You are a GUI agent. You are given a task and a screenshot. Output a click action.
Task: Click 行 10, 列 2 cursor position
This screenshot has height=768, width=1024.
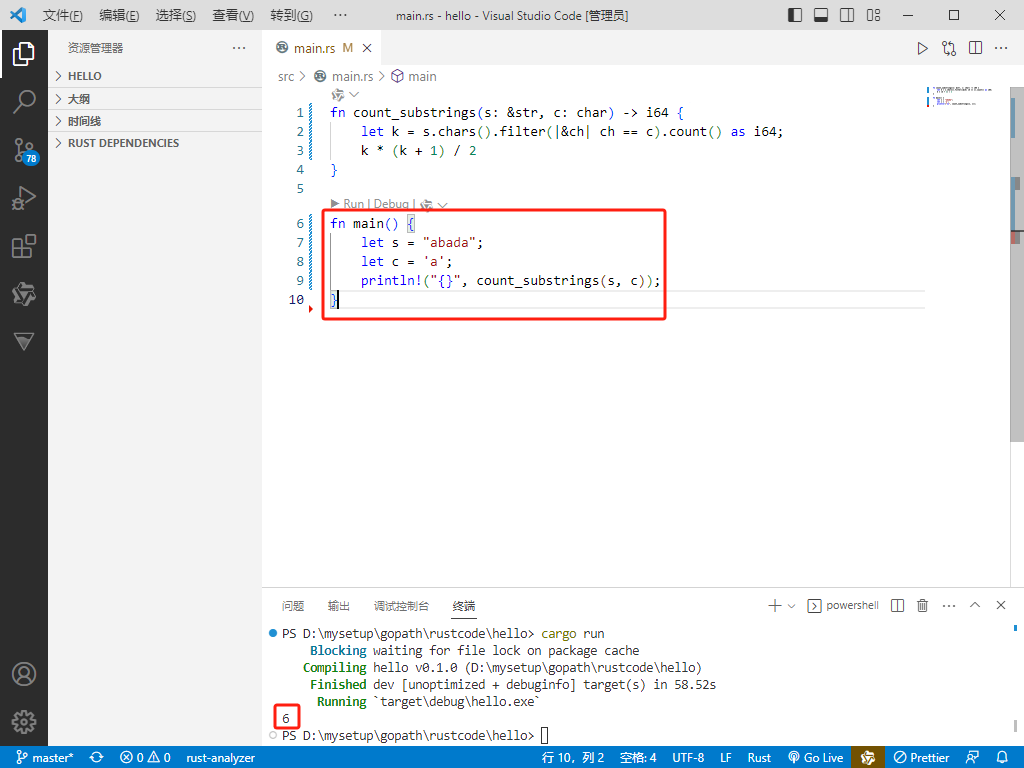pos(573,758)
